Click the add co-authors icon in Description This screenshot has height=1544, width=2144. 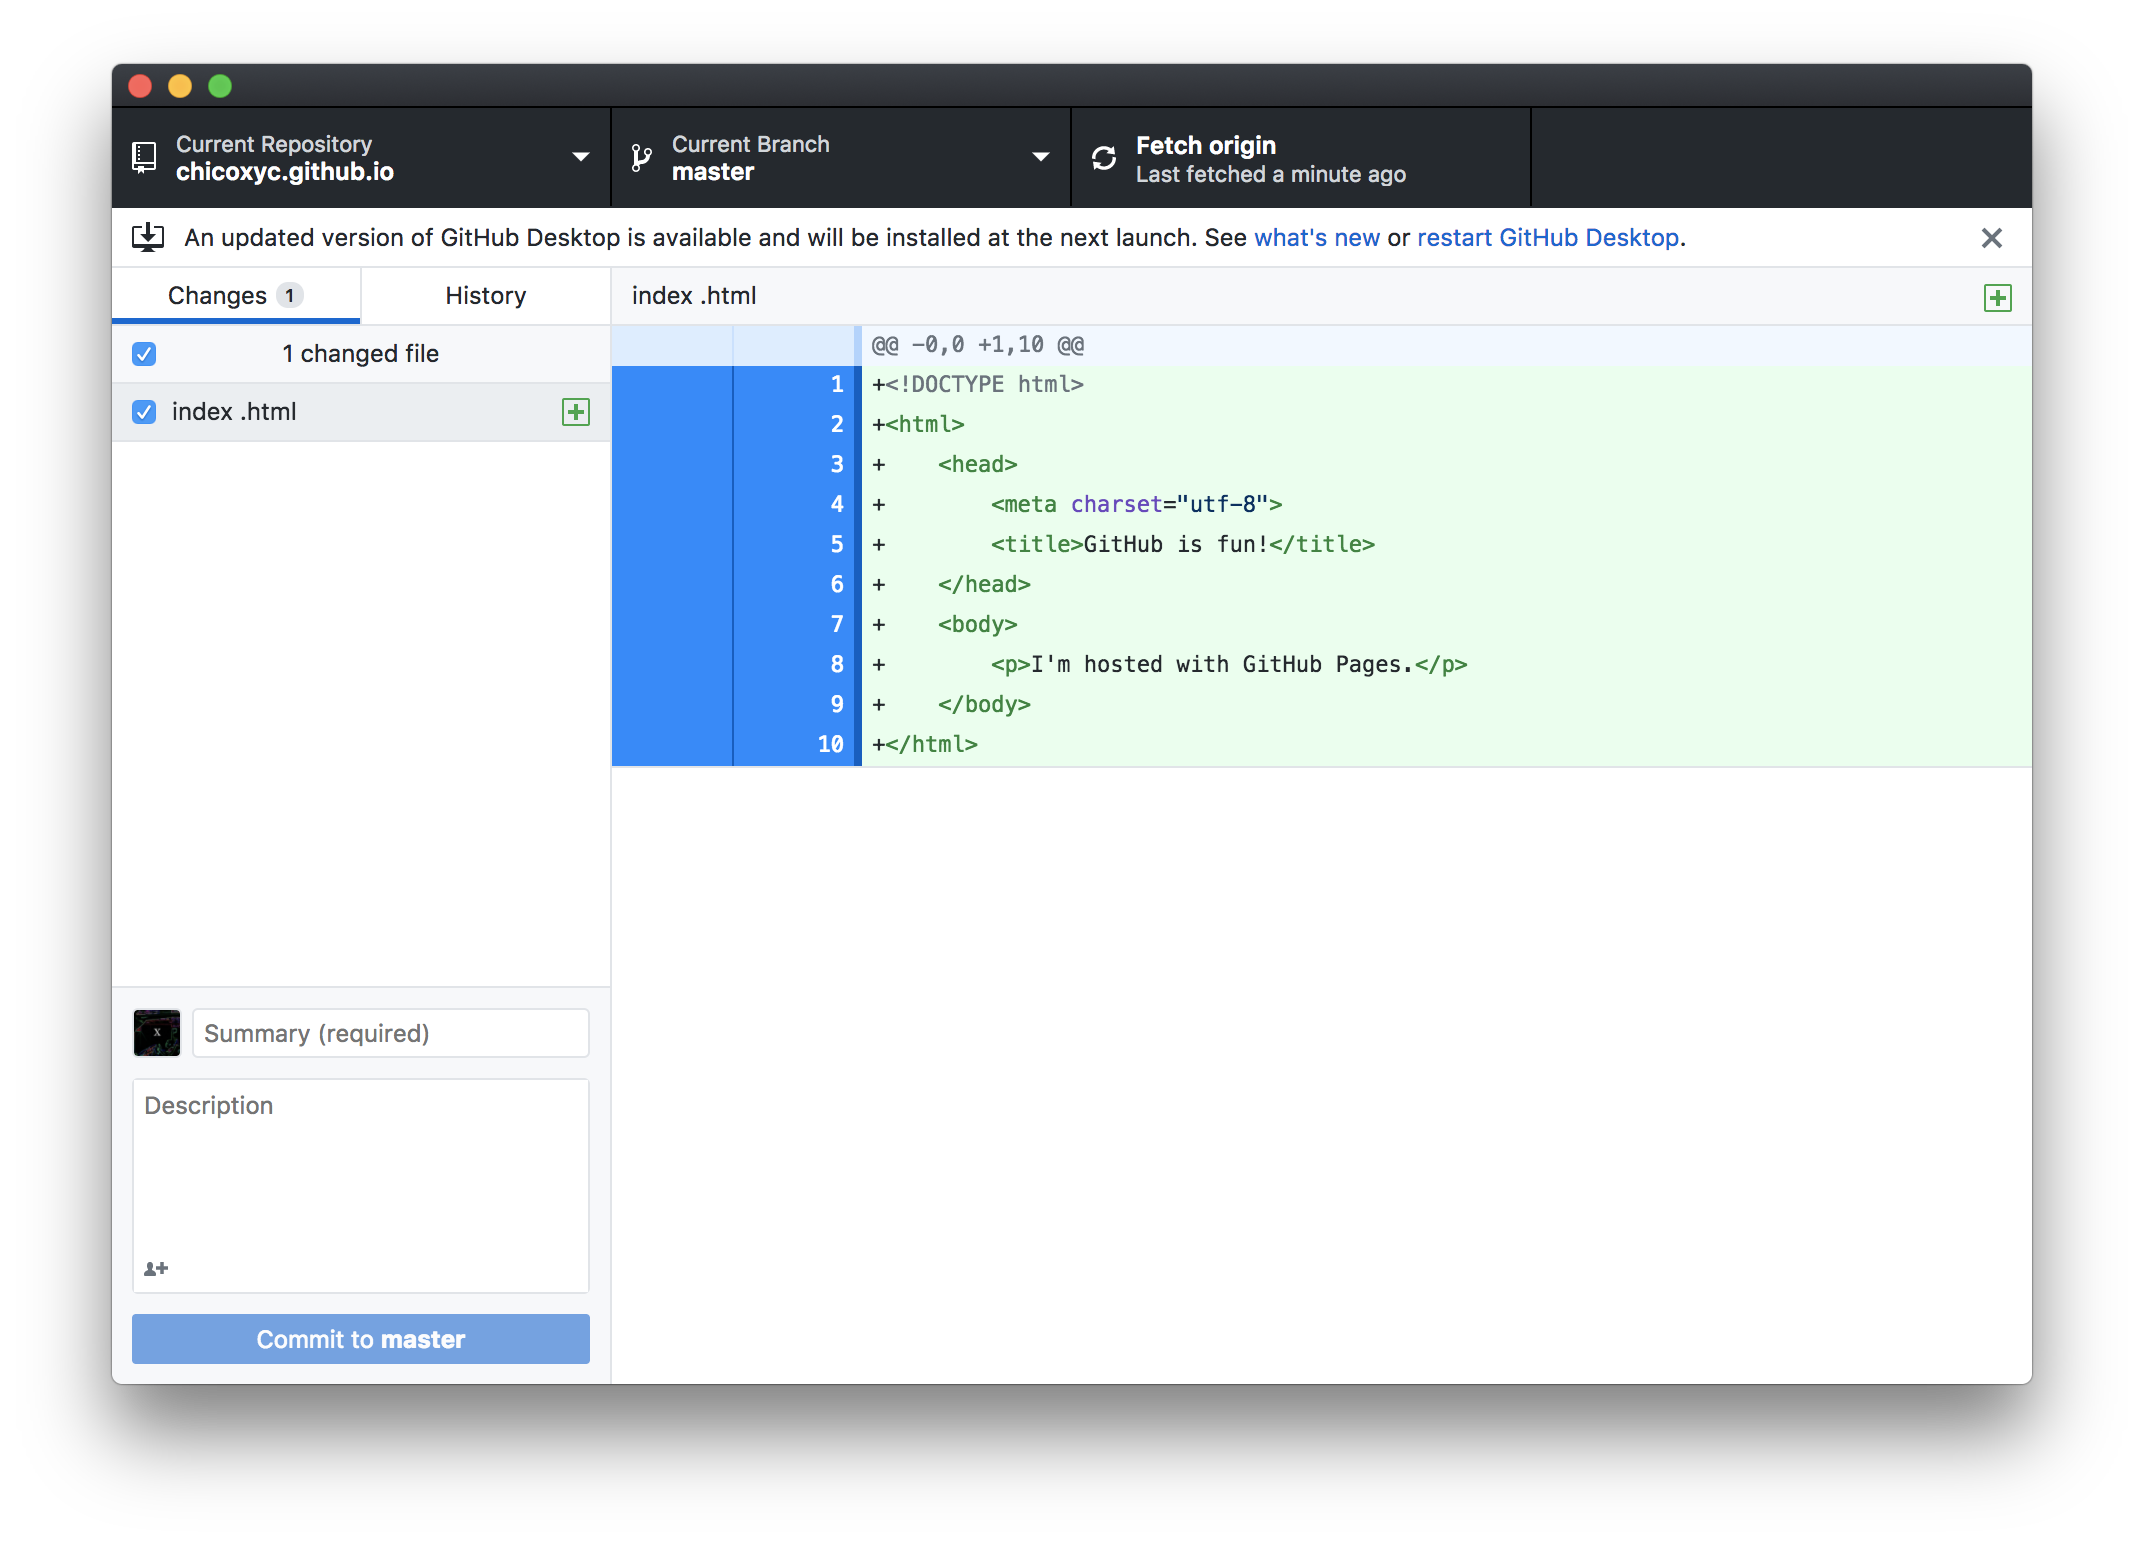coord(156,1268)
